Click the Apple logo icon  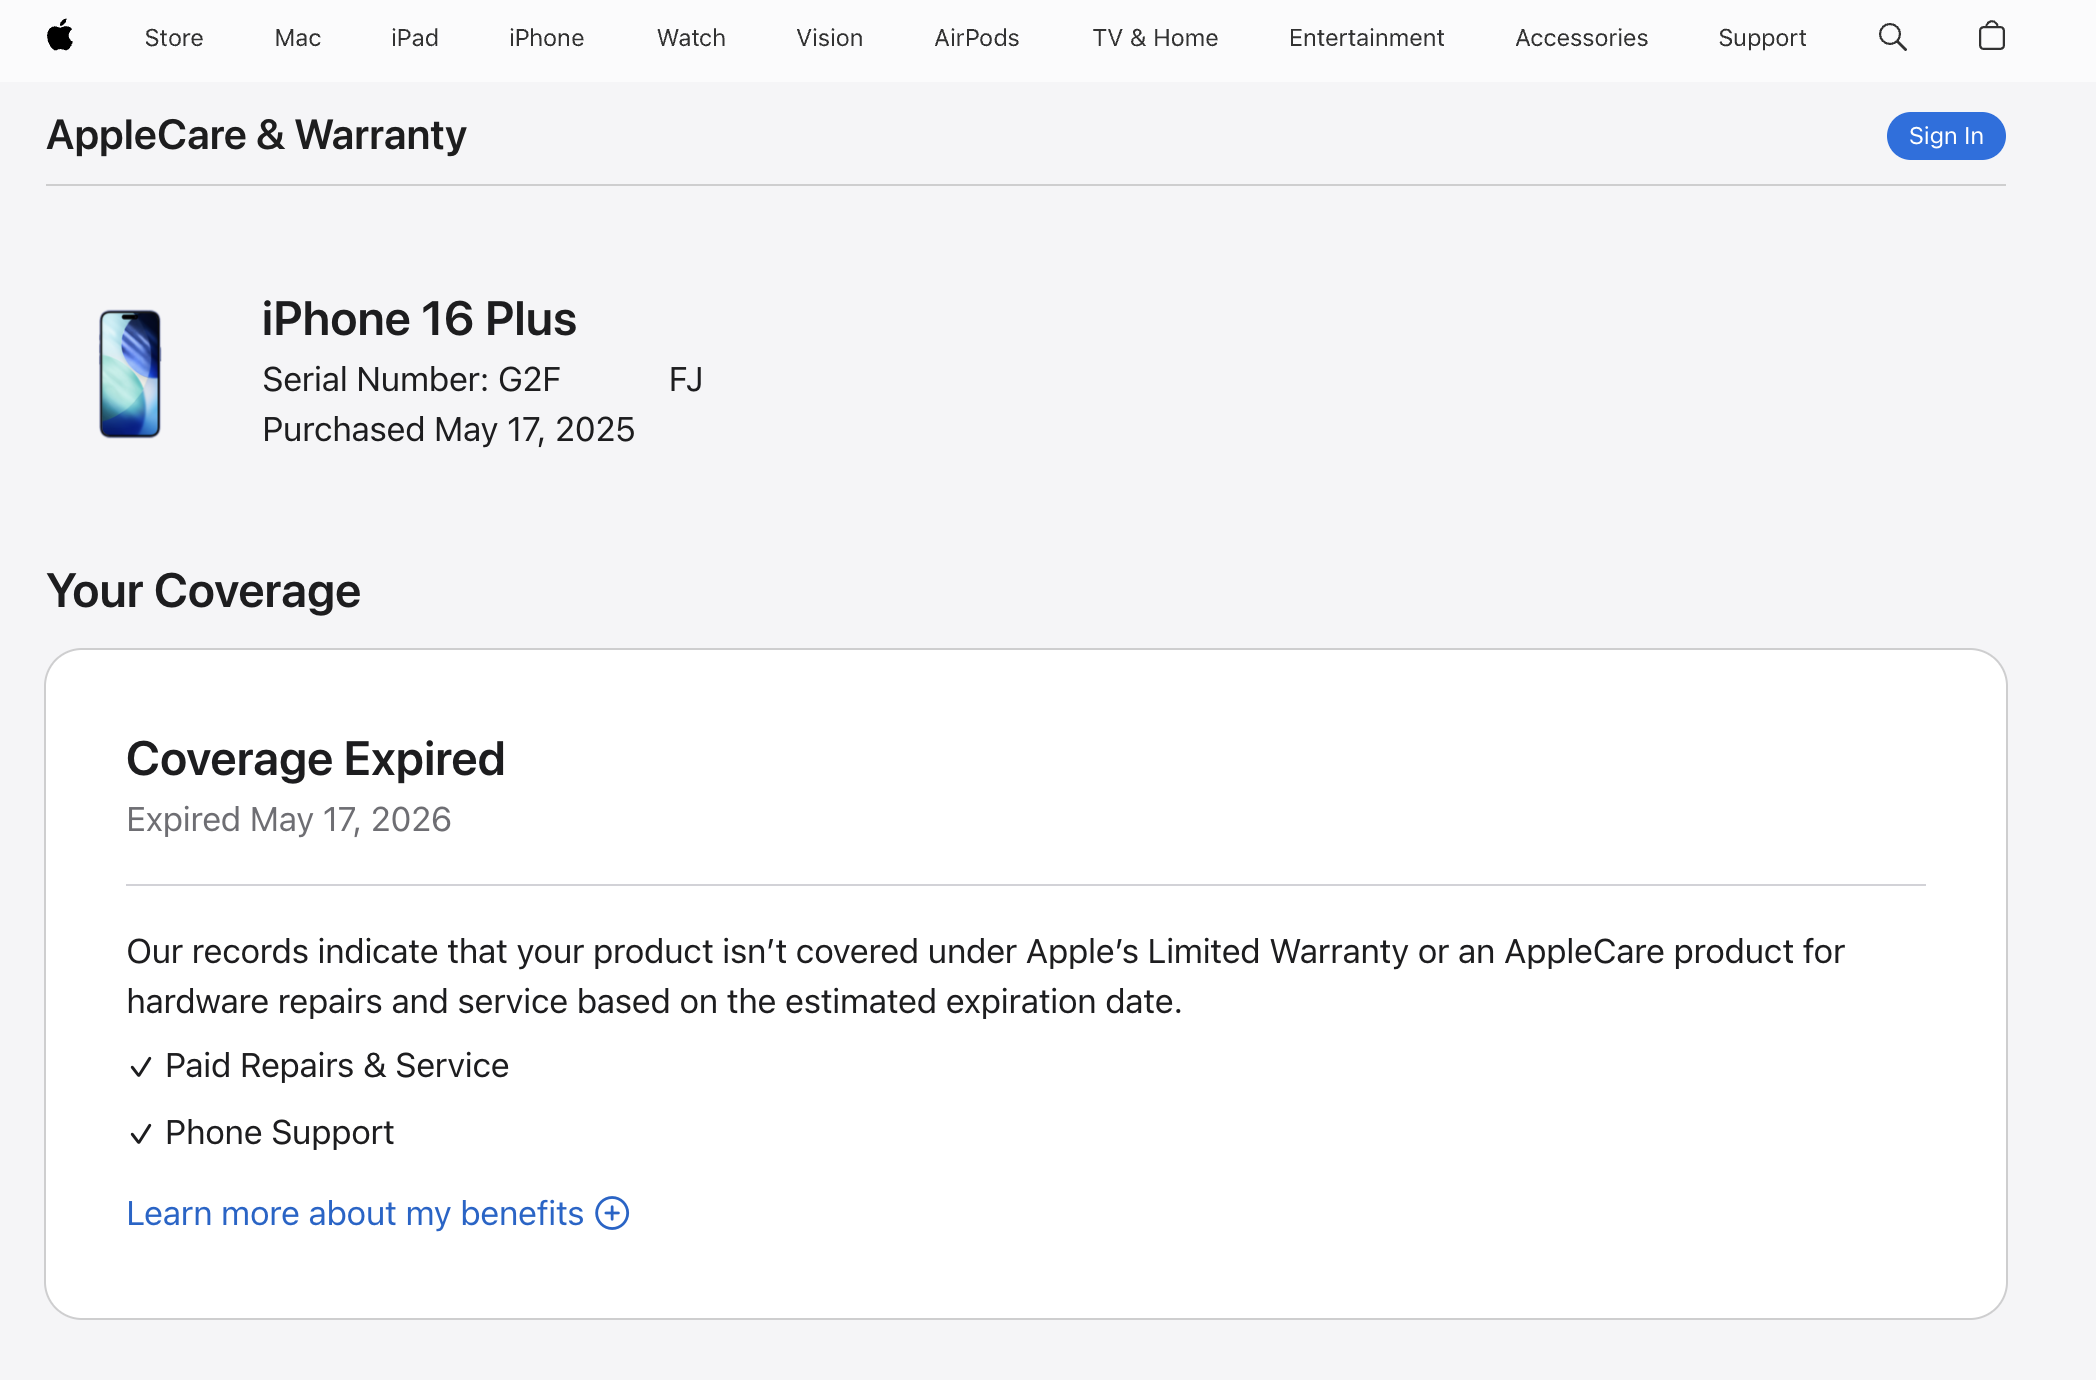60,36
